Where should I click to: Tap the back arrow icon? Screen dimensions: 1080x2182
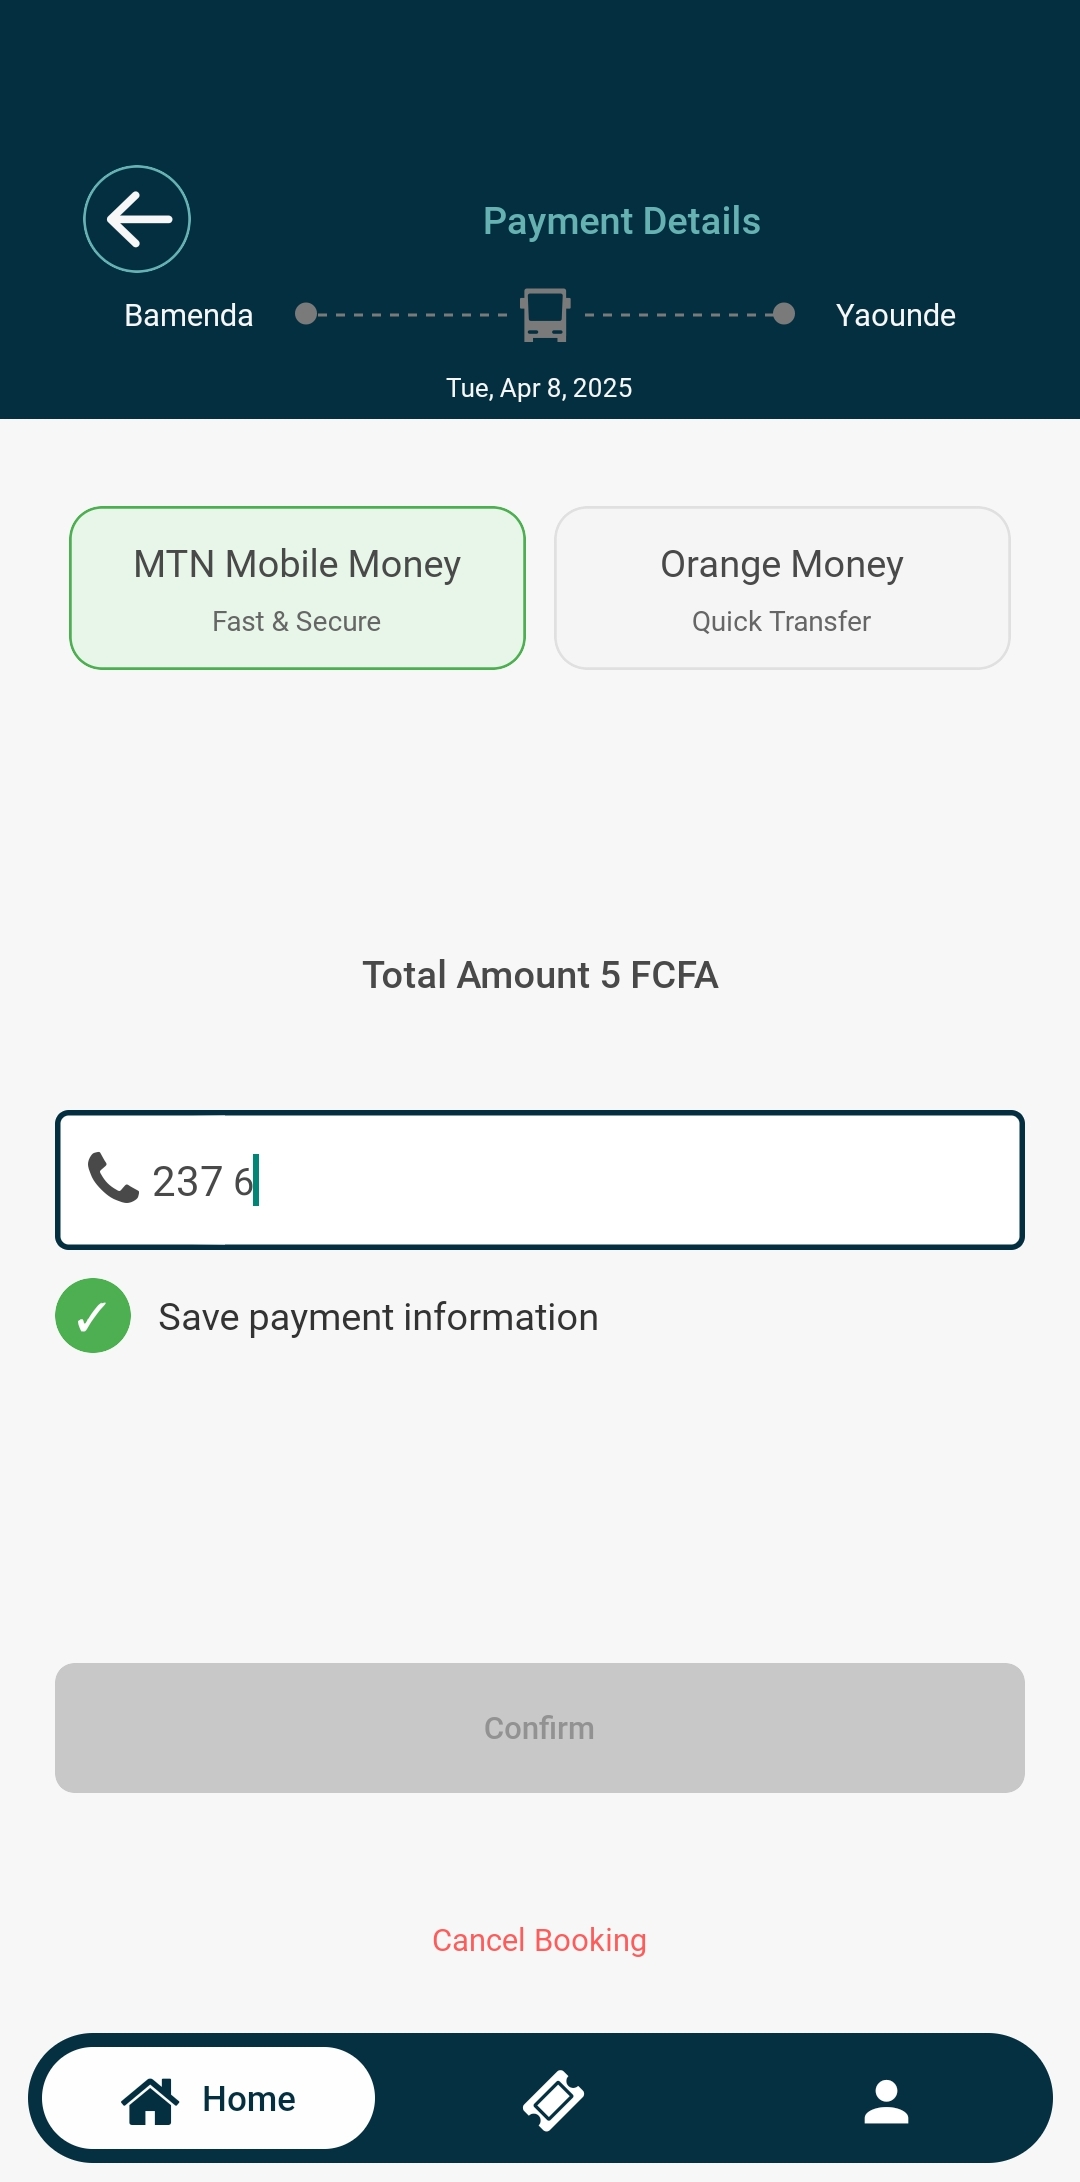tap(137, 219)
